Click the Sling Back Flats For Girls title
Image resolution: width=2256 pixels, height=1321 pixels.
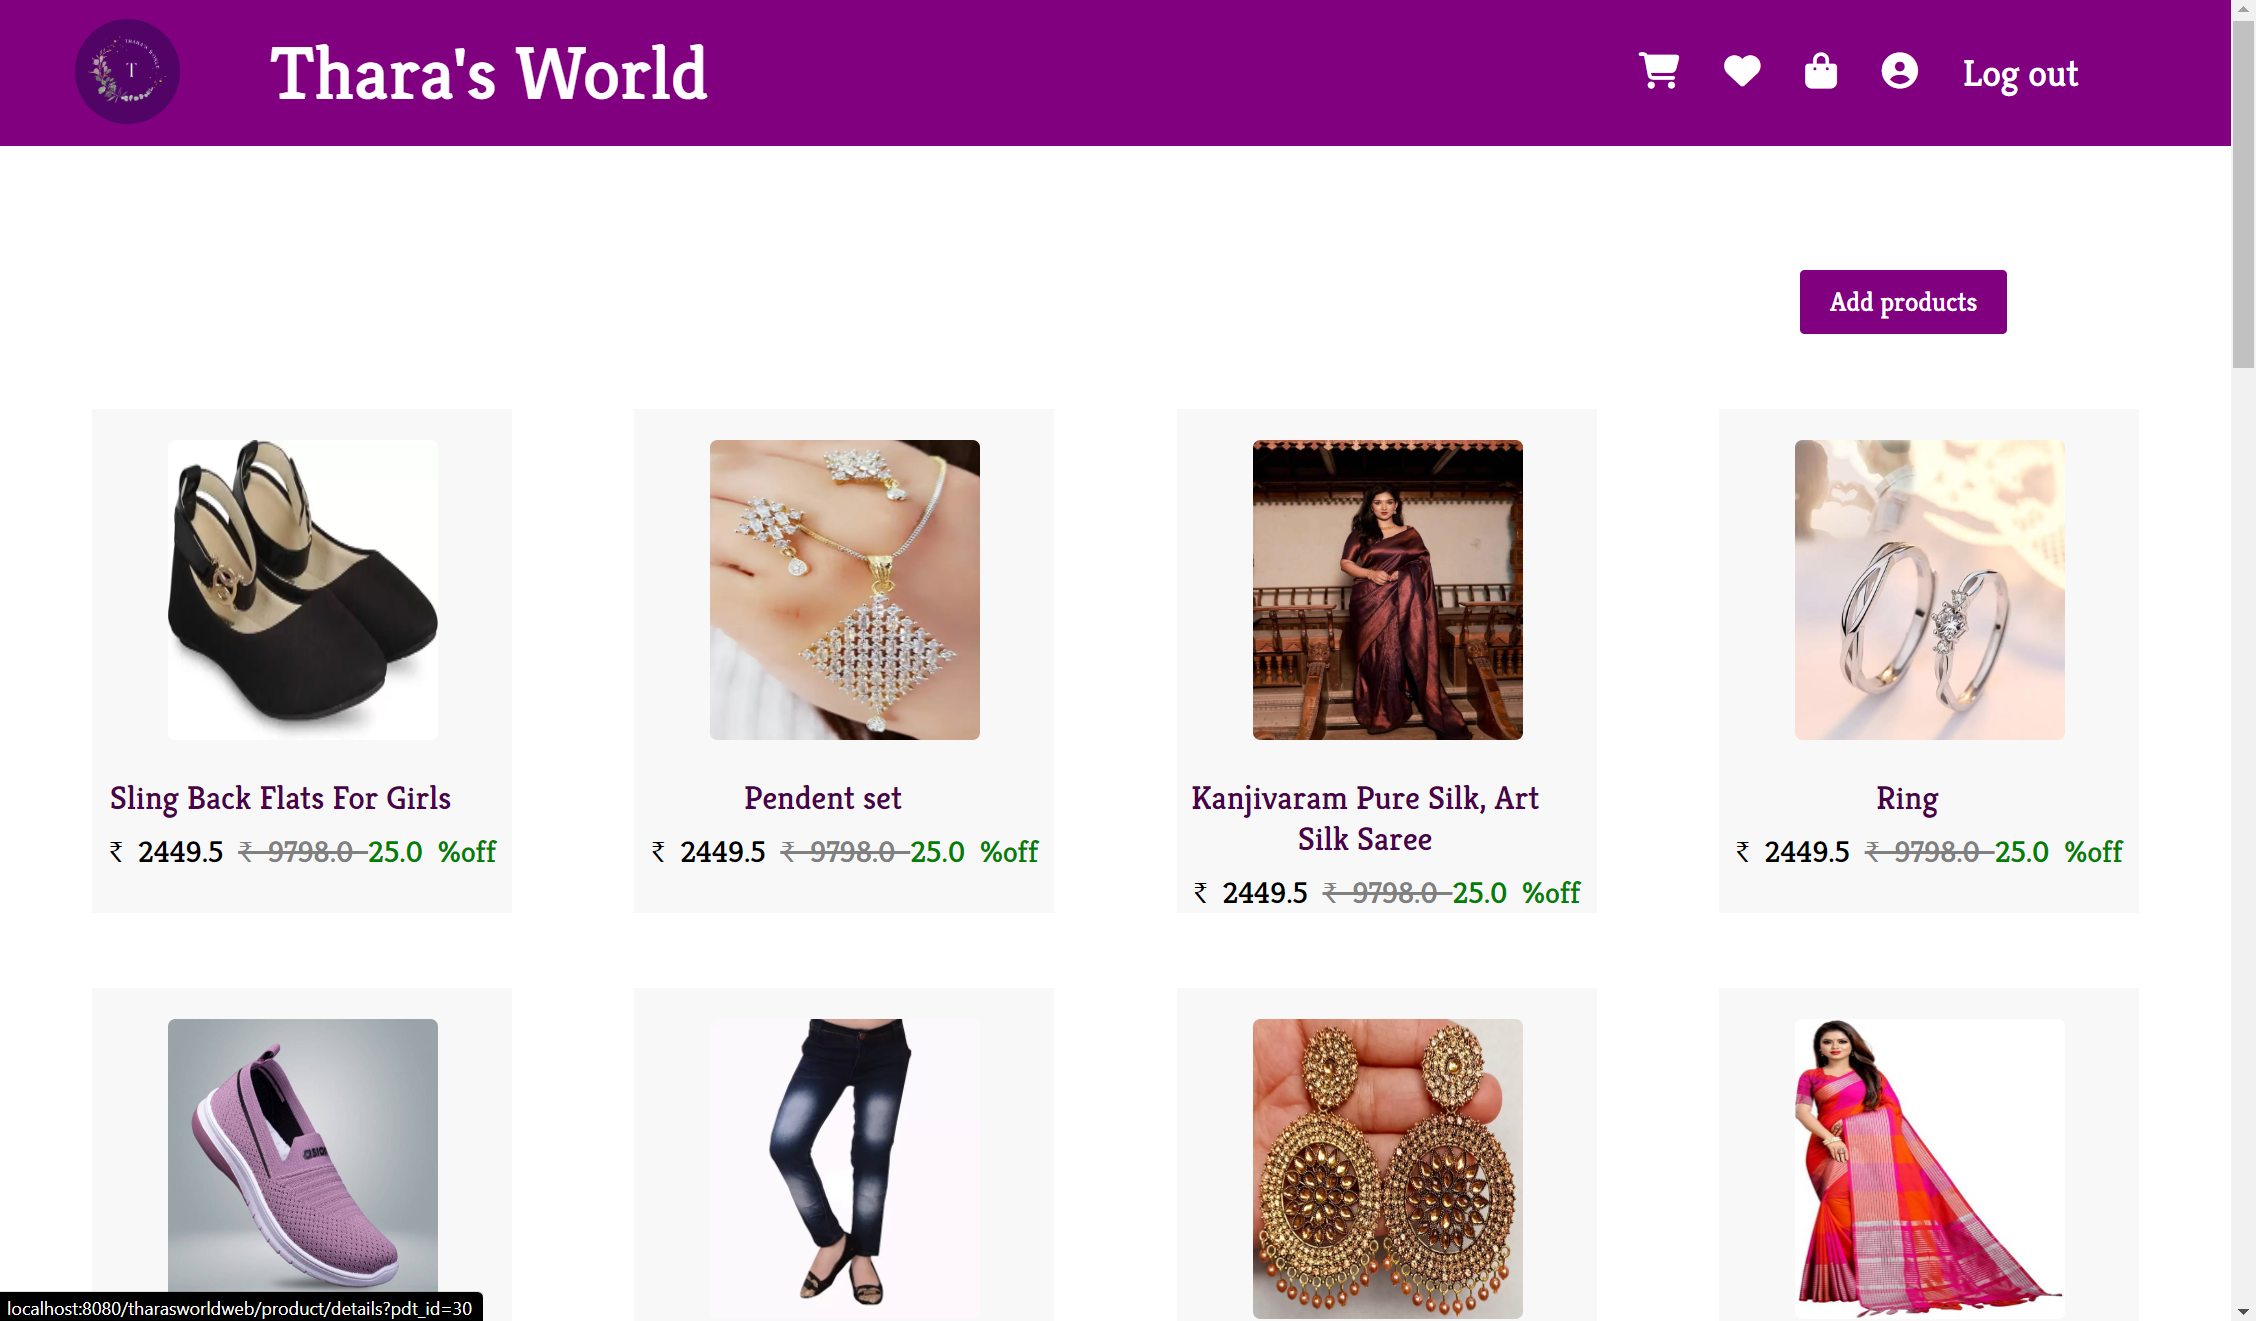coord(280,798)
